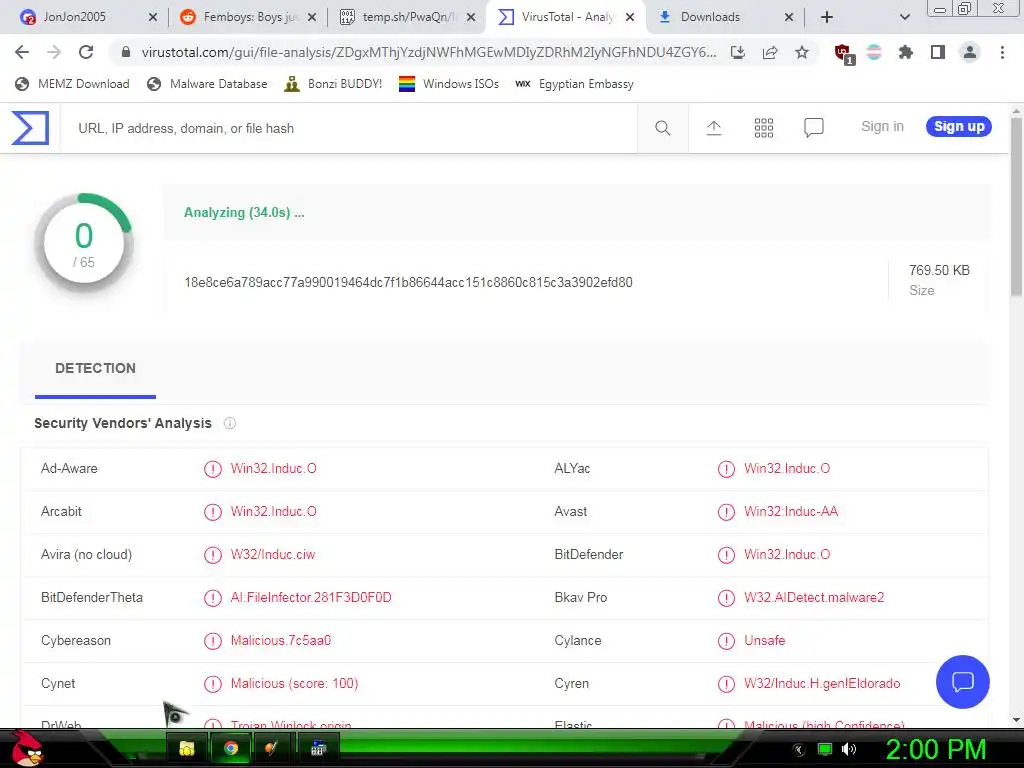Switch to the Downloads tab

pyautogui.click(x=725, y=17)
